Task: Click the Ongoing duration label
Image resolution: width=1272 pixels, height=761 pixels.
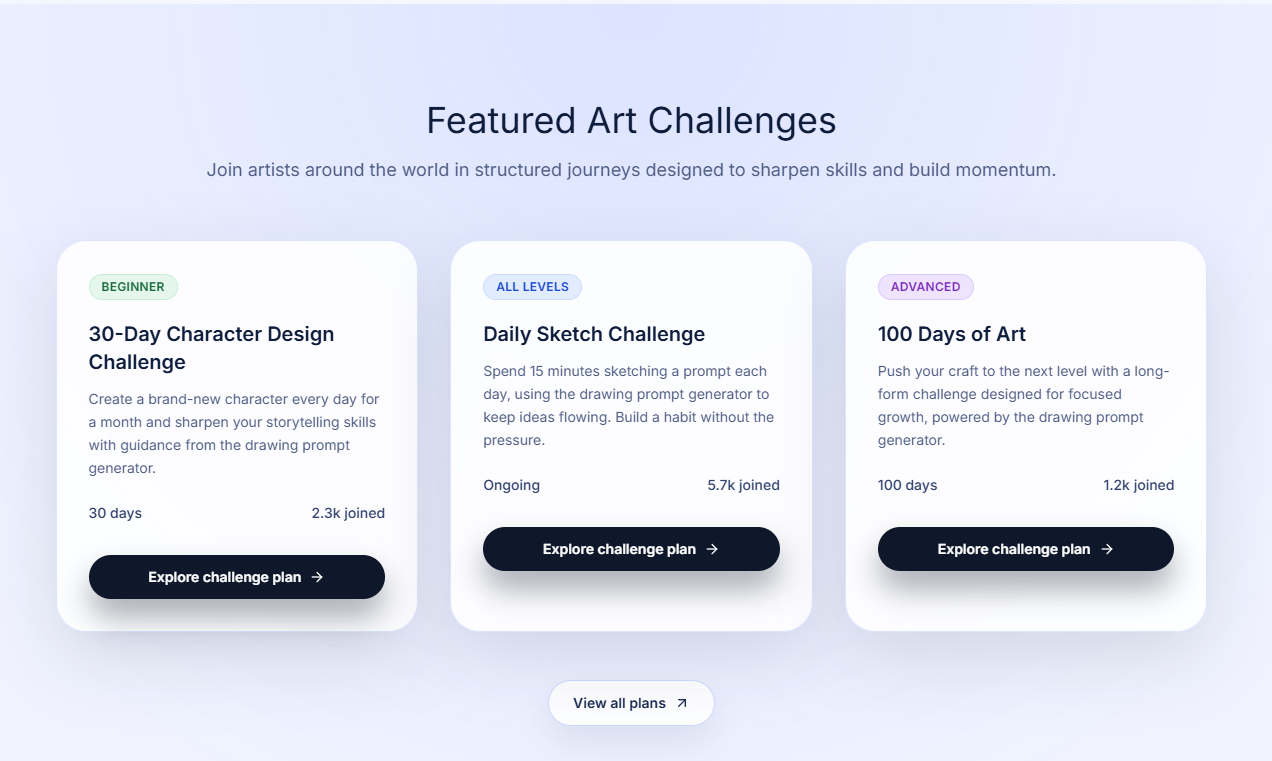Action: tap(511, 485)
